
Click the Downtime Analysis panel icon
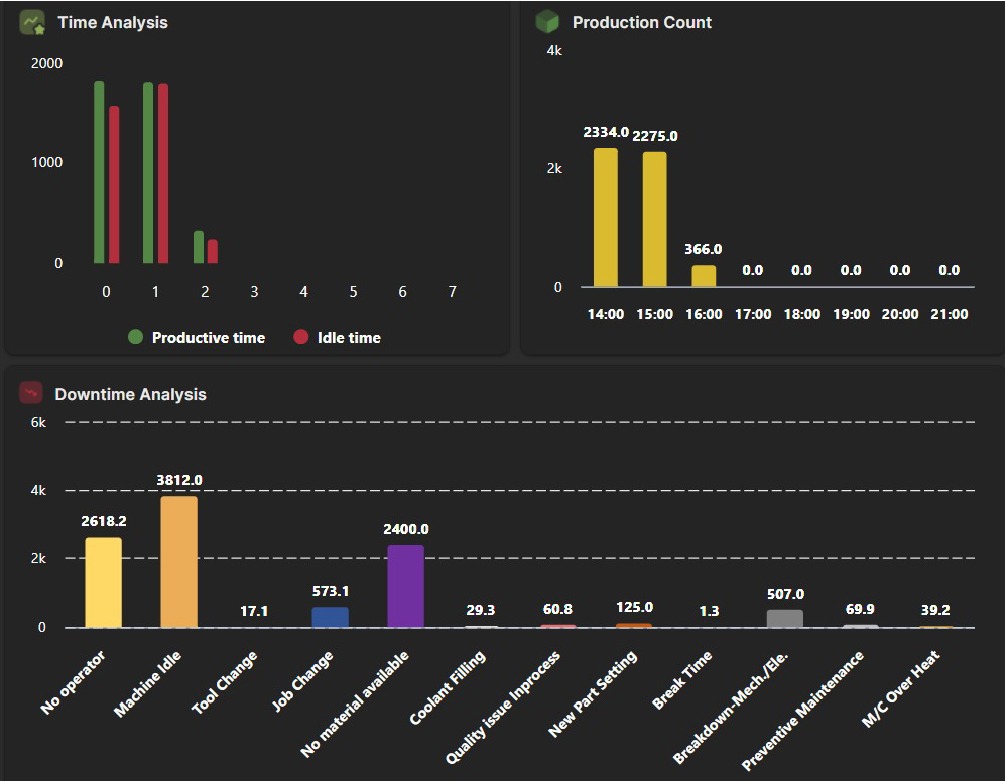tap(31, 394)
